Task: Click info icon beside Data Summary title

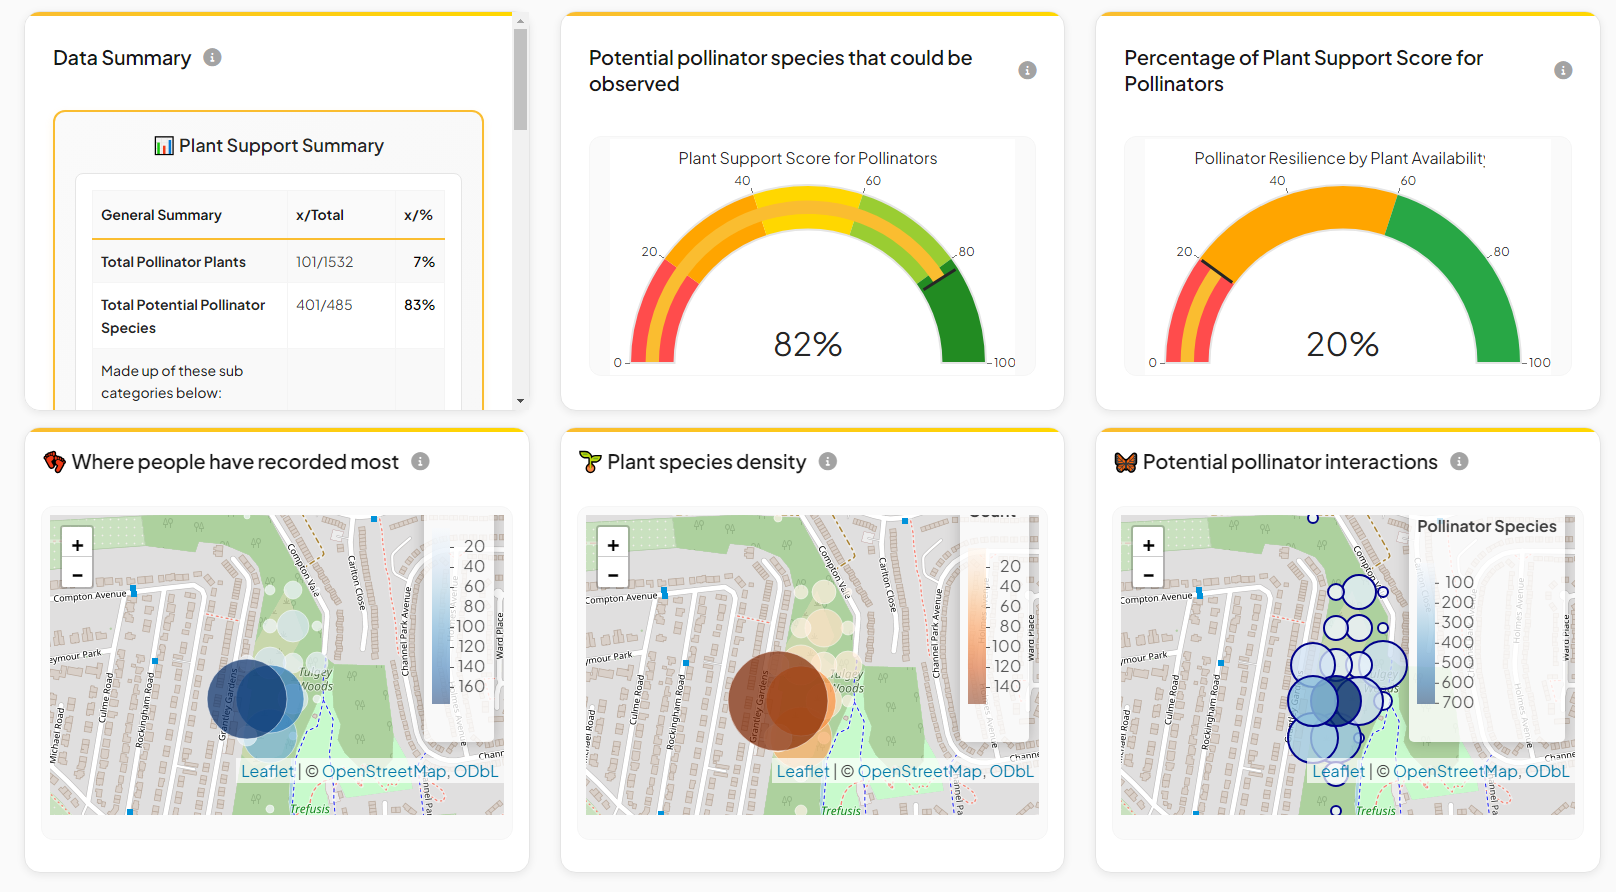Action: click(x=212, y=57)
